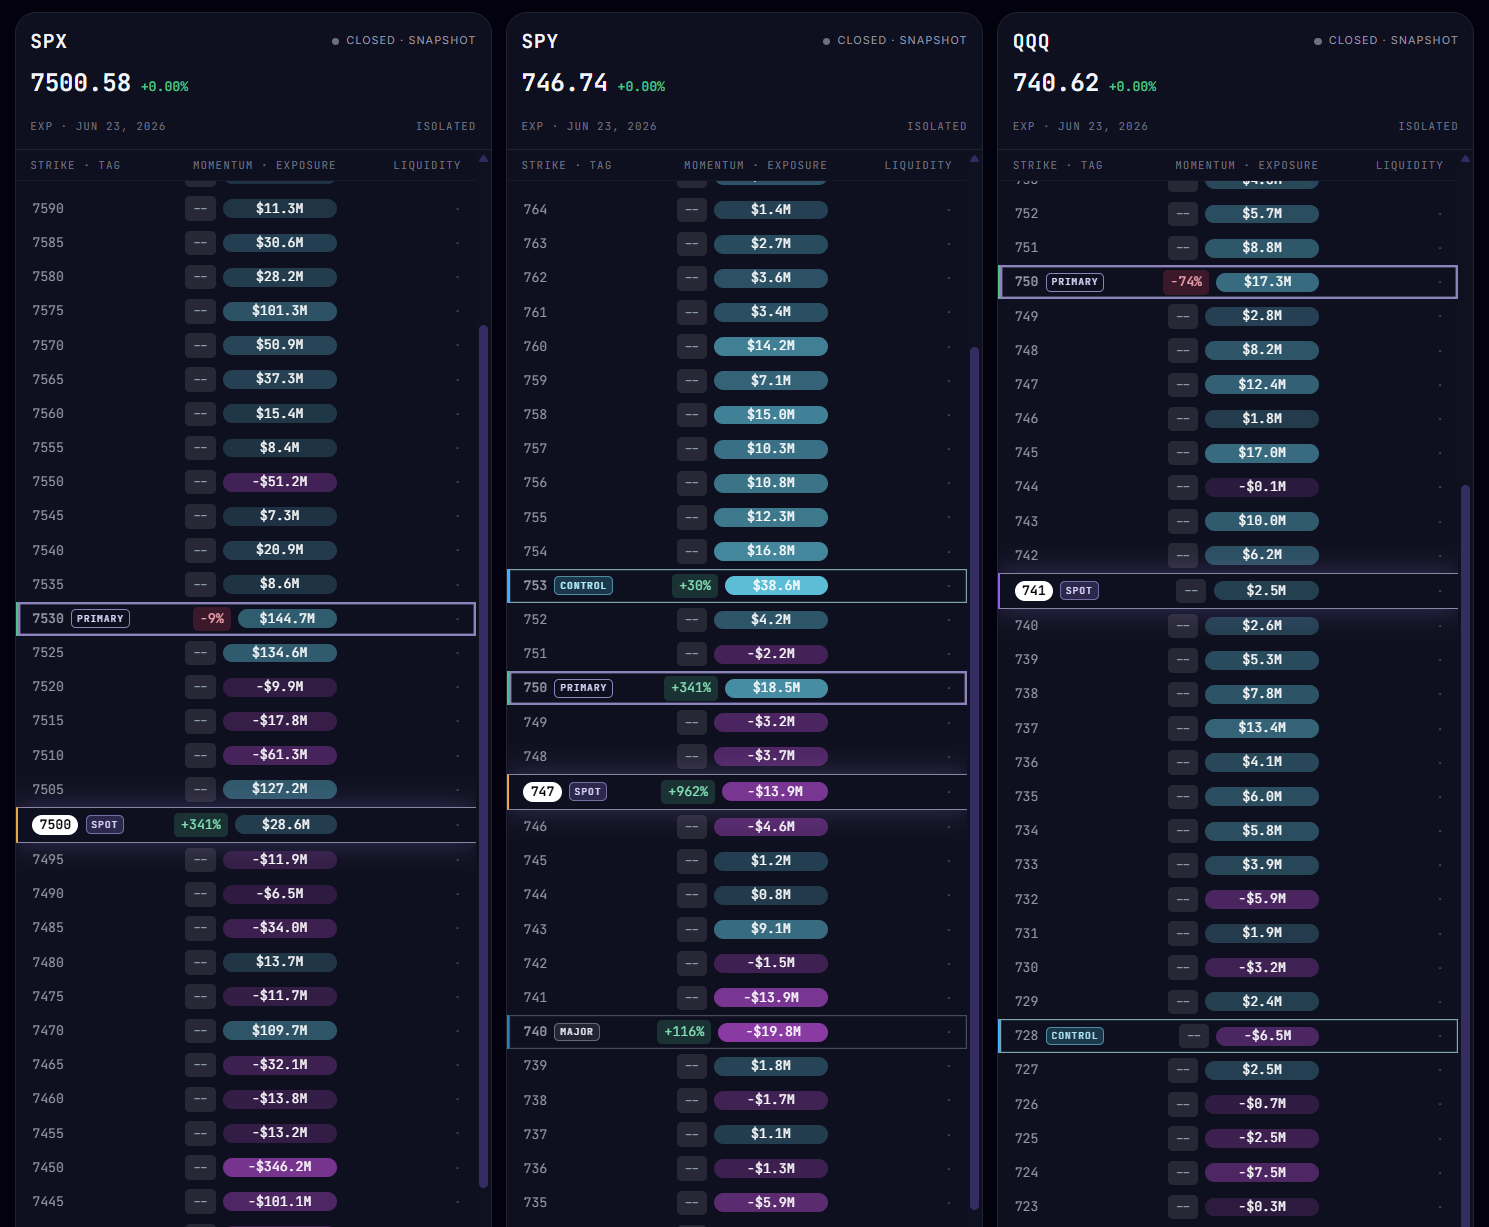Screen dimensions: 1489x1227
Task: Click the $17.3M exposure bar in QQQ
Action: 1267,282
